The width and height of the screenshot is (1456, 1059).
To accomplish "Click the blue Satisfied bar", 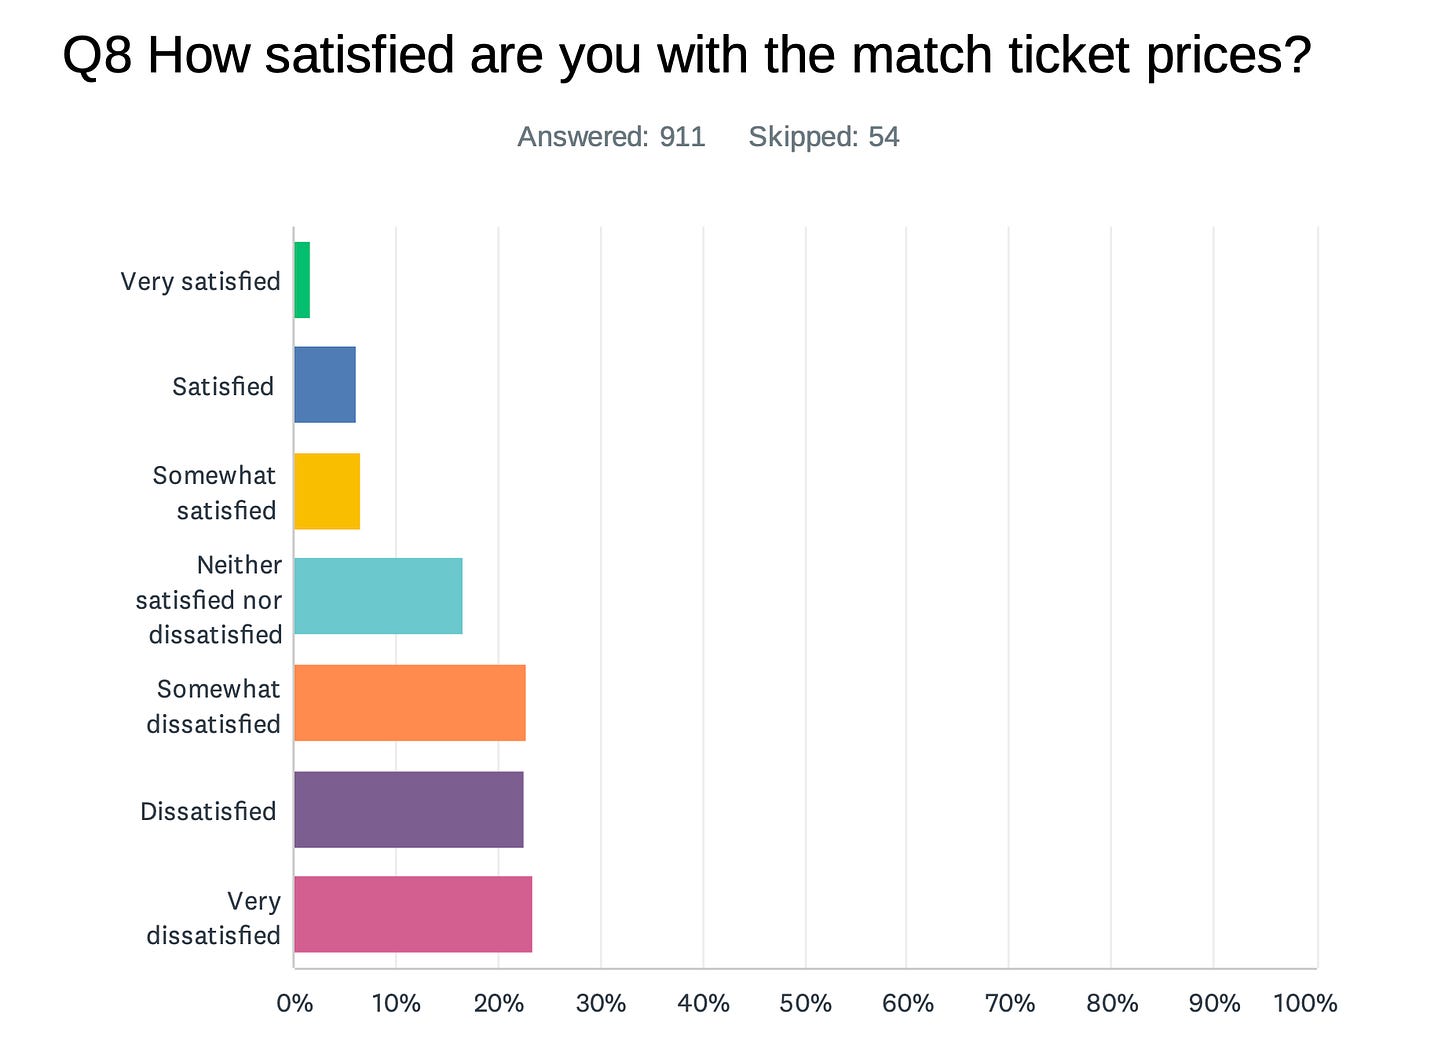I will (x=325, y=385).
